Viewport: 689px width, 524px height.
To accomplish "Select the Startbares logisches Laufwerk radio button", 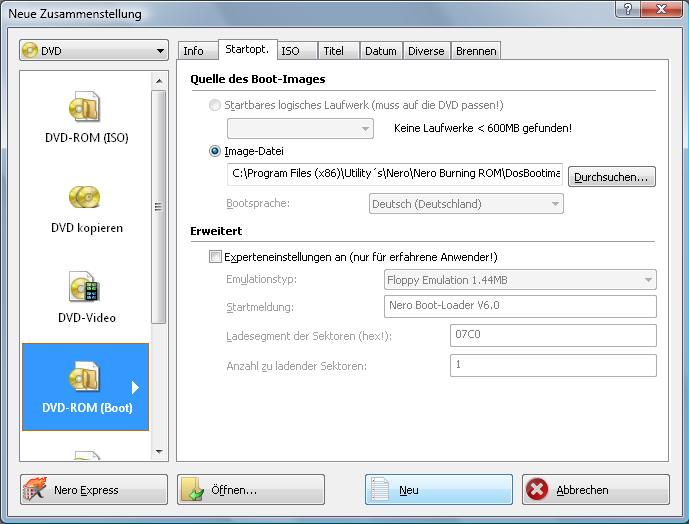I will click(x=214, y=105).
